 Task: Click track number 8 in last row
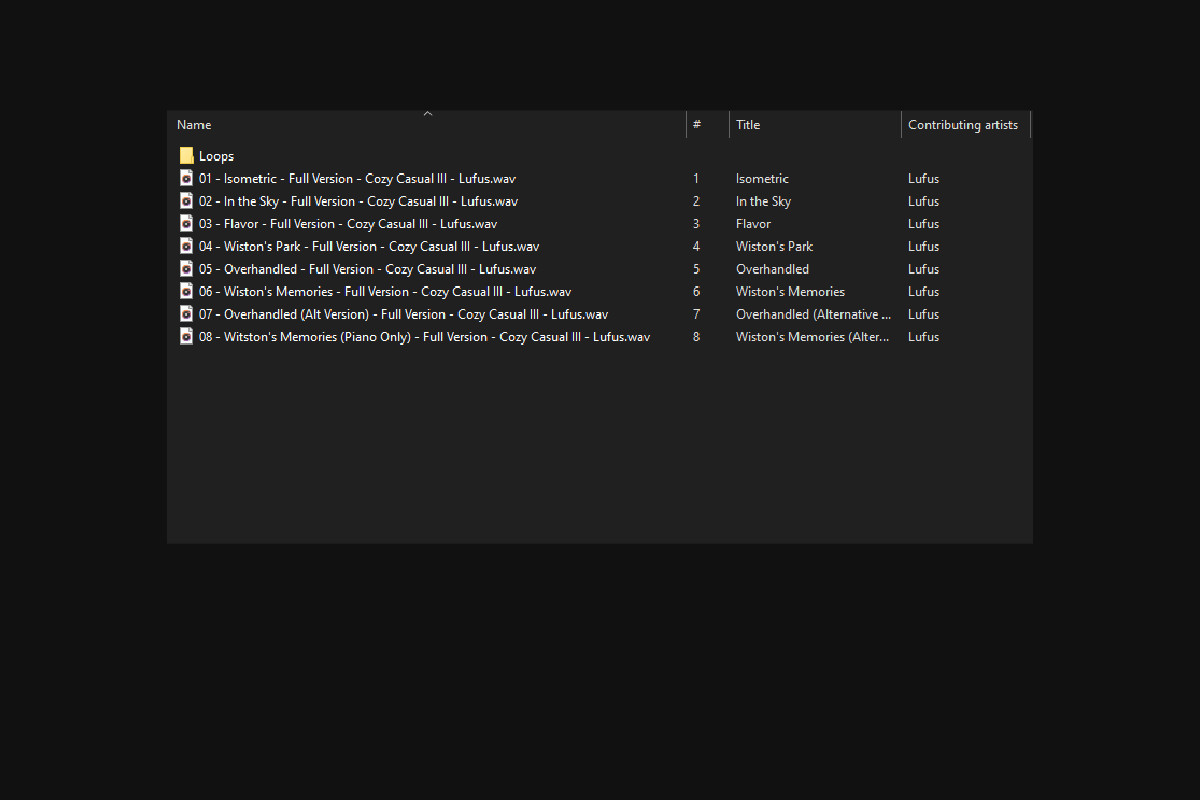click(696, 337)
